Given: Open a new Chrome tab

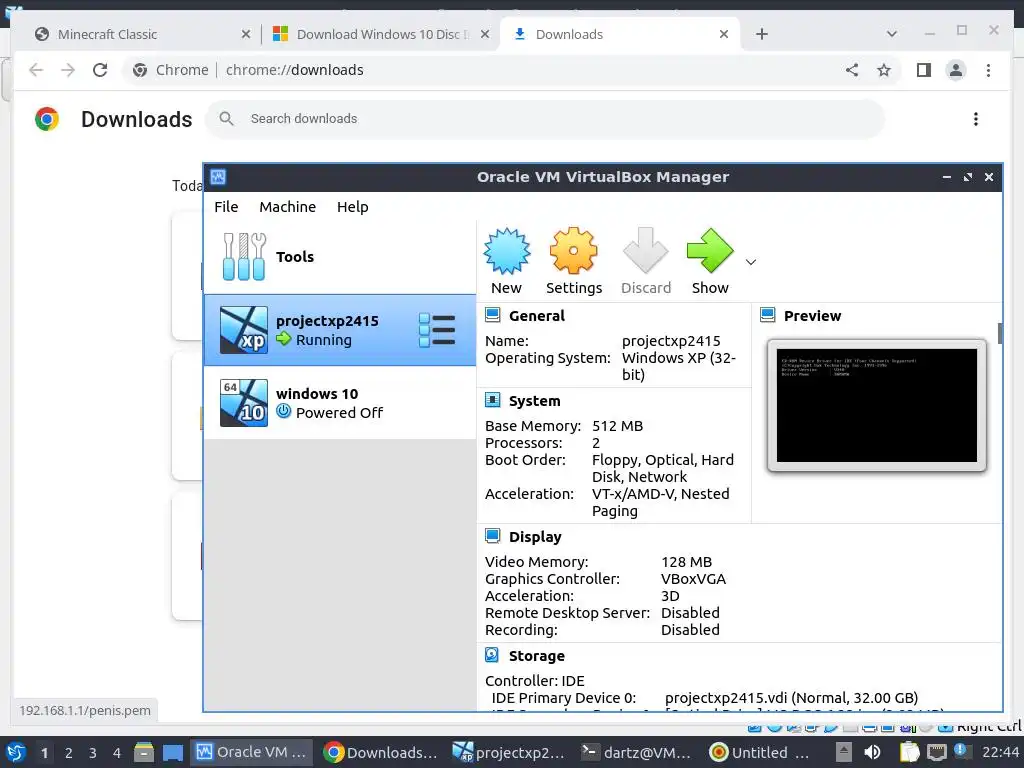Looking at the screenshot, I should point(762,34).
